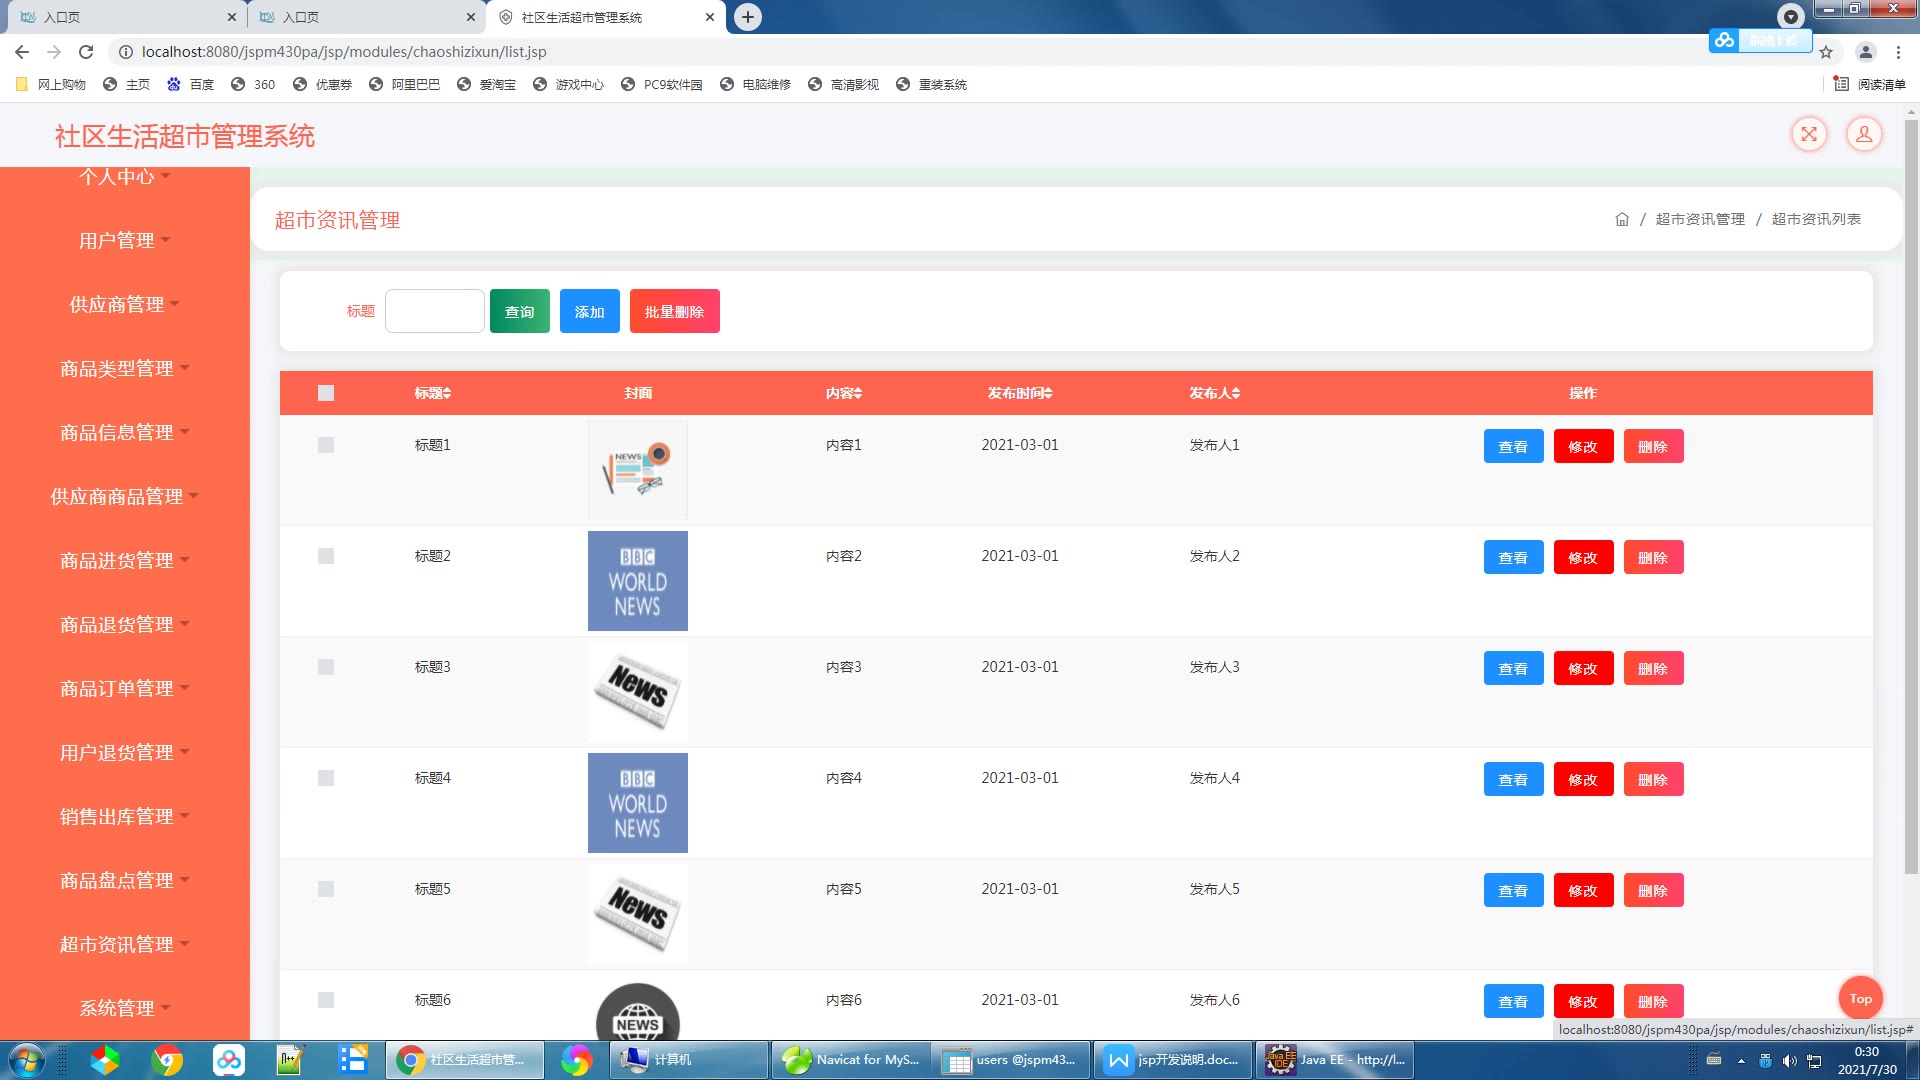This screenshot has height=1080, width=1920.
Task: Click the browser reload icon
Action: click(x=86, y=52)
